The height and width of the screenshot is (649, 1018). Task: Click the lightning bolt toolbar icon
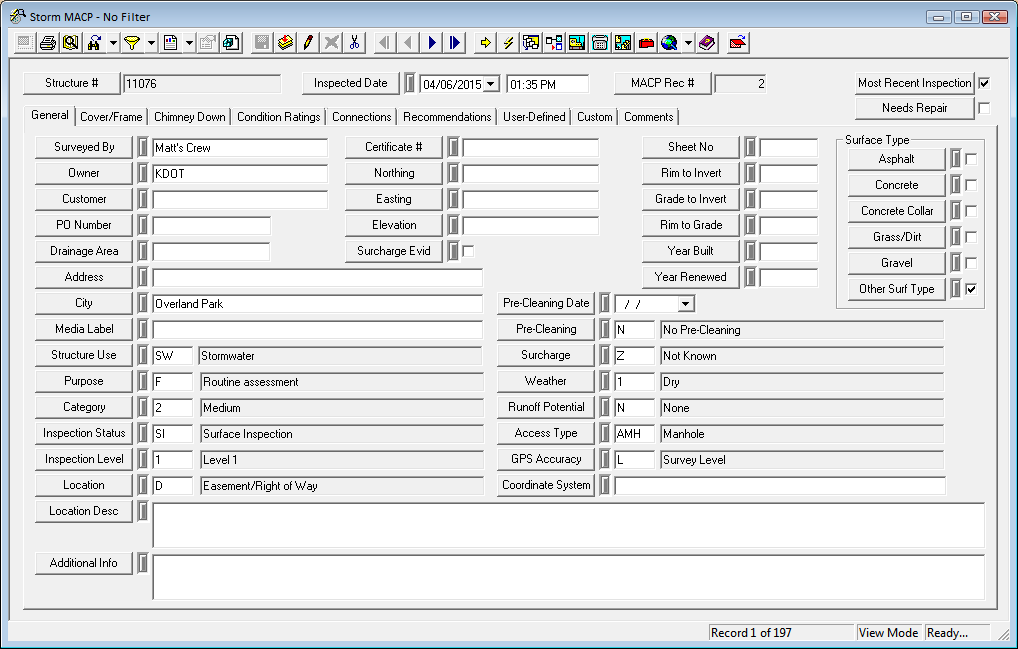(508, 42)
